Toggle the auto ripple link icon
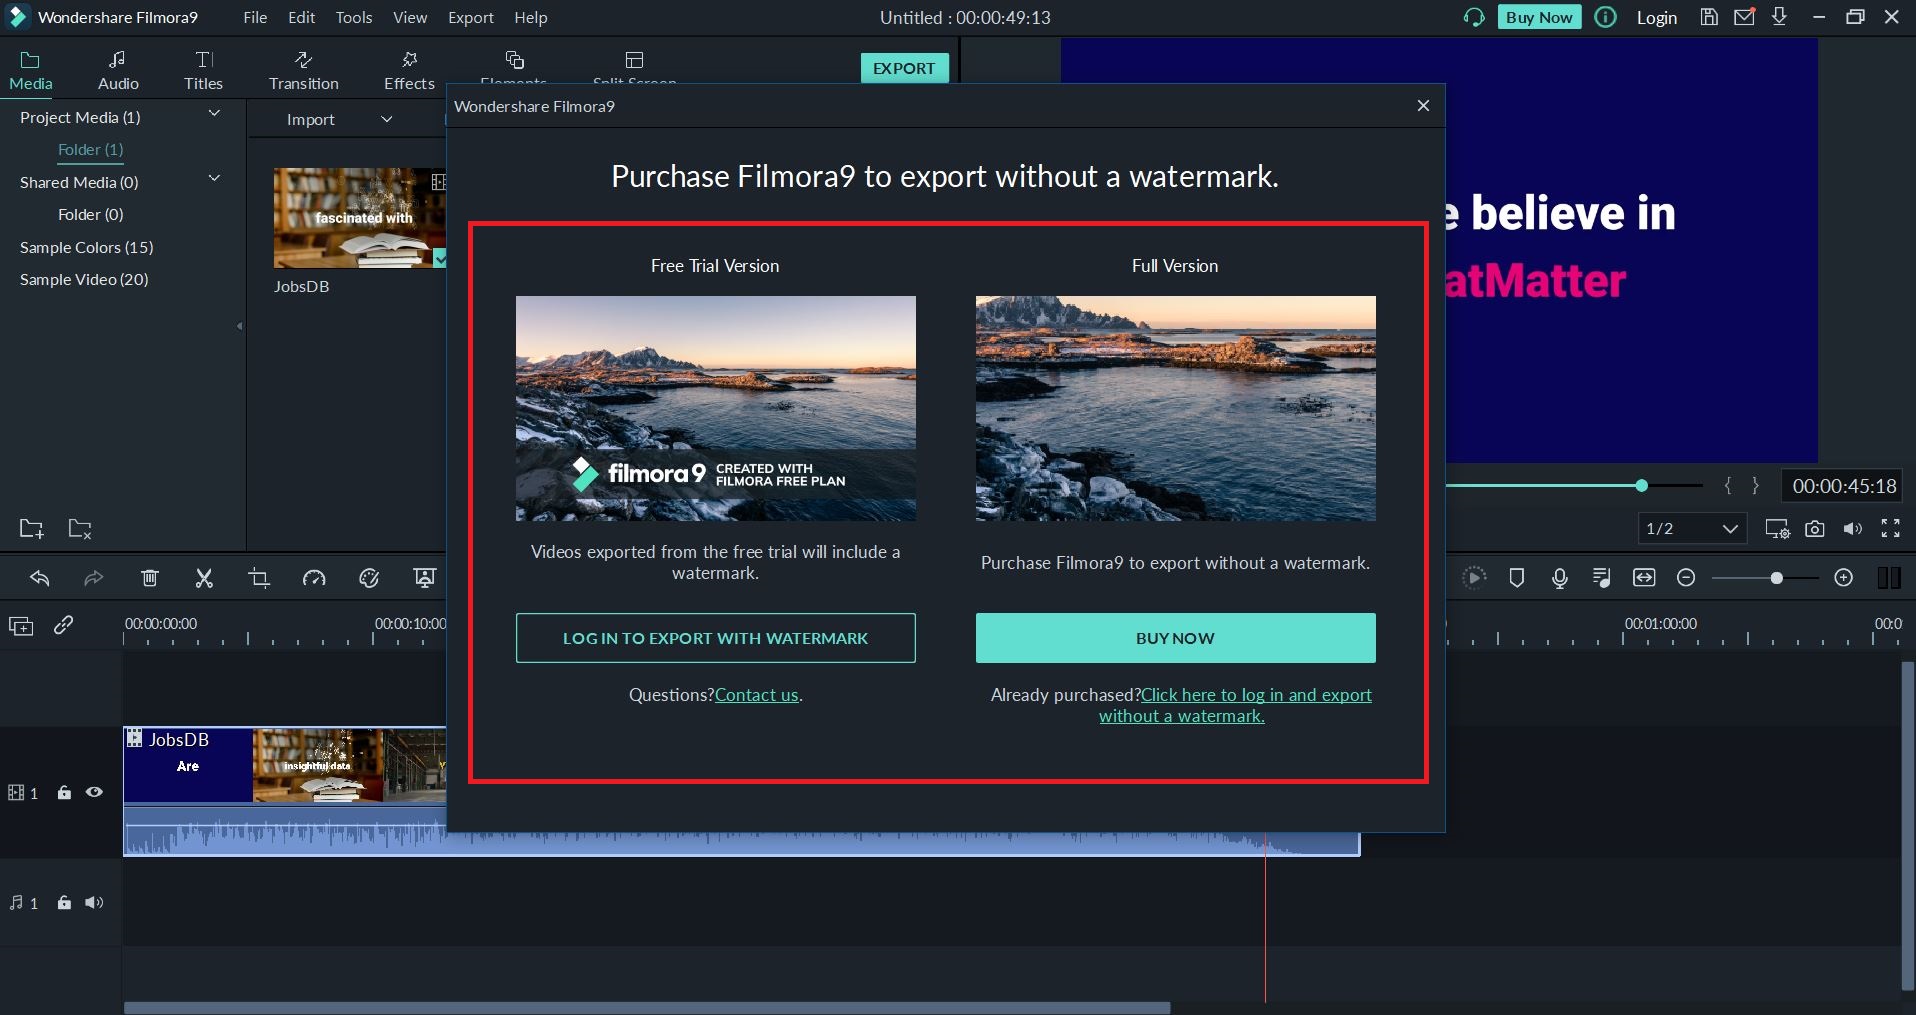 point(64,625)
